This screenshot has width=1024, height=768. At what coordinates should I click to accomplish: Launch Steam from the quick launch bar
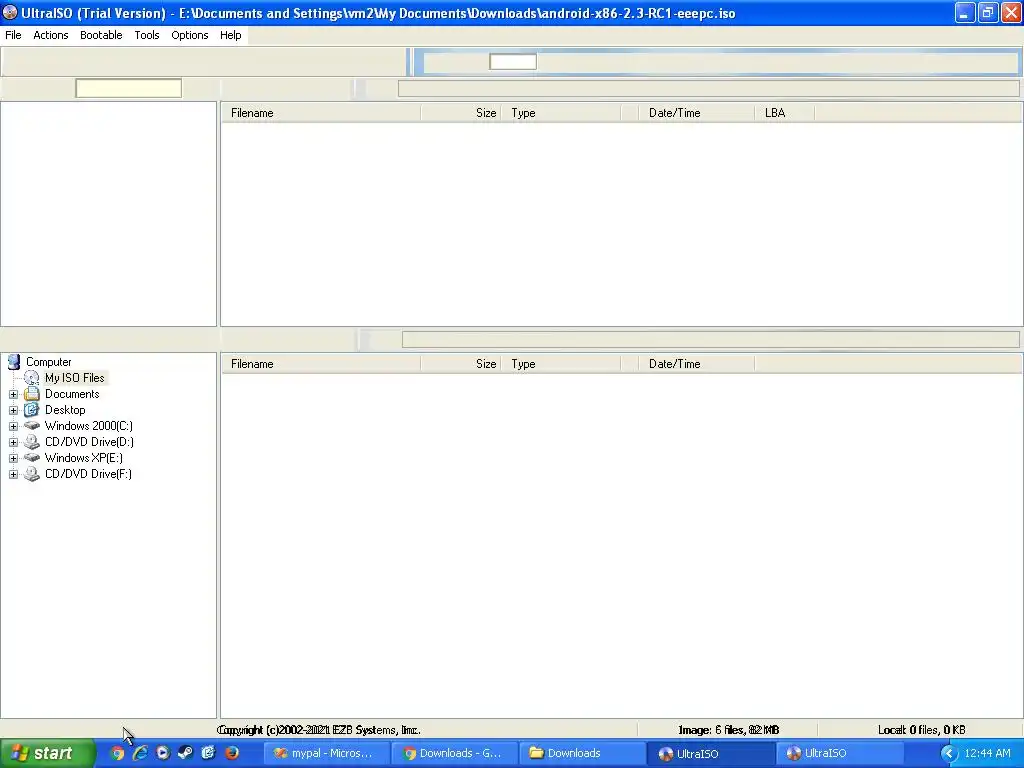pos(185,753)
